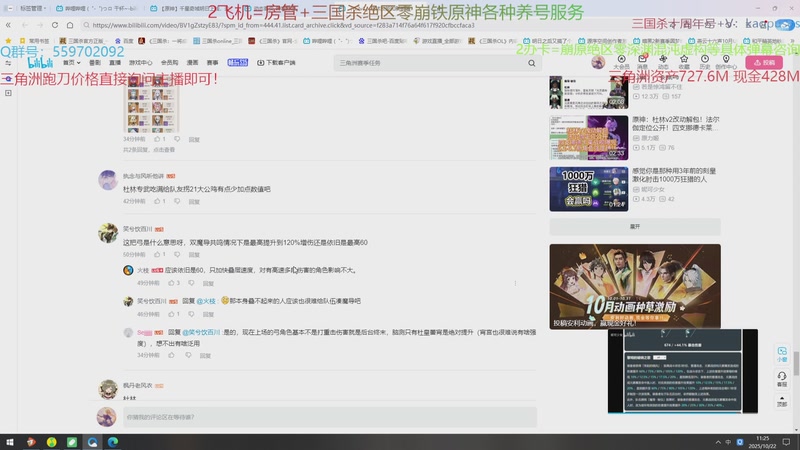Open the 历史 history clock icon
Viewport: 800px width, 450px height.
705,62
